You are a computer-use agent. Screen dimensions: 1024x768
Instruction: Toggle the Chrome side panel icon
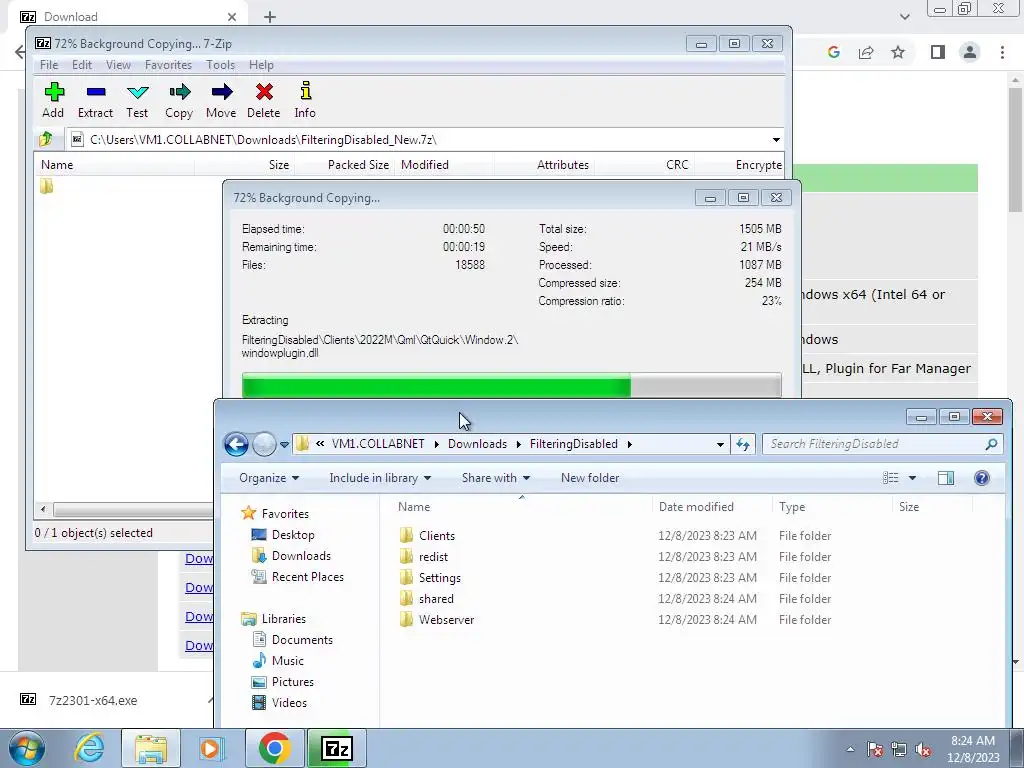coord(938,52)
